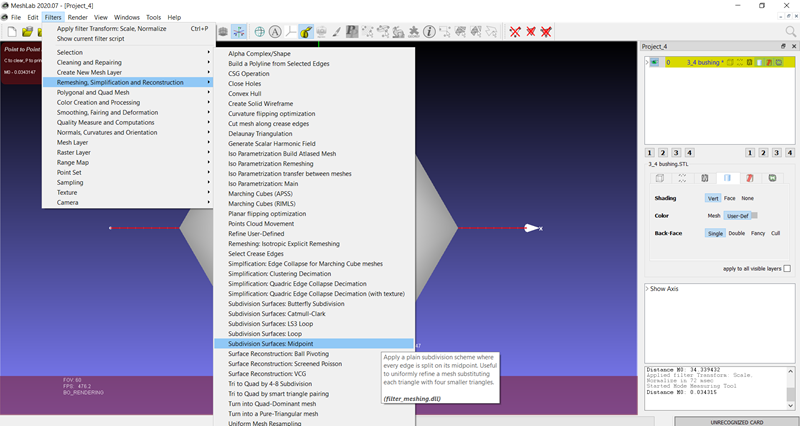Choose Close Holes filter

tap(314, 84)
